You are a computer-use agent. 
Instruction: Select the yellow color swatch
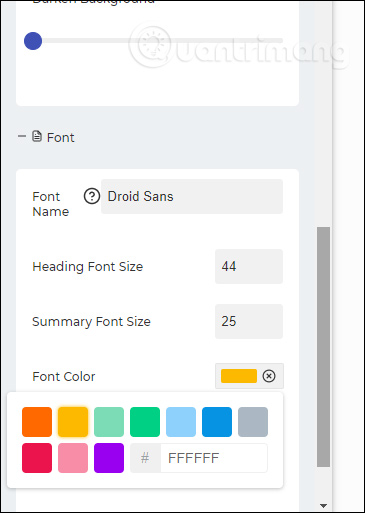(x=73, y=422)
